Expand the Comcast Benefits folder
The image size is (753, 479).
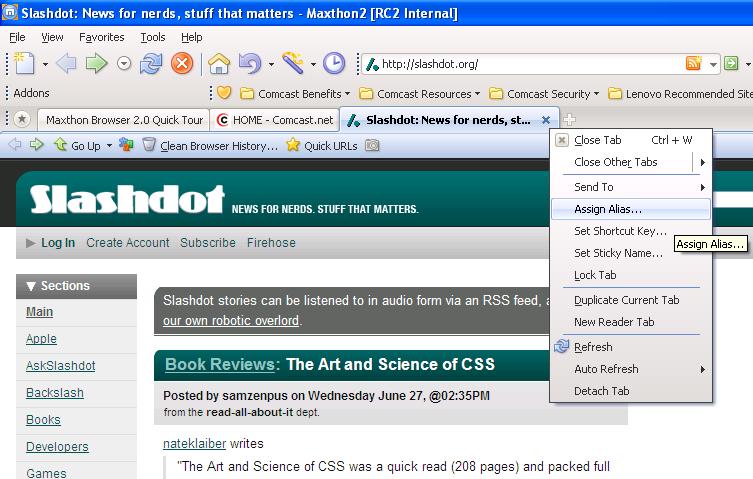(295, 94)
